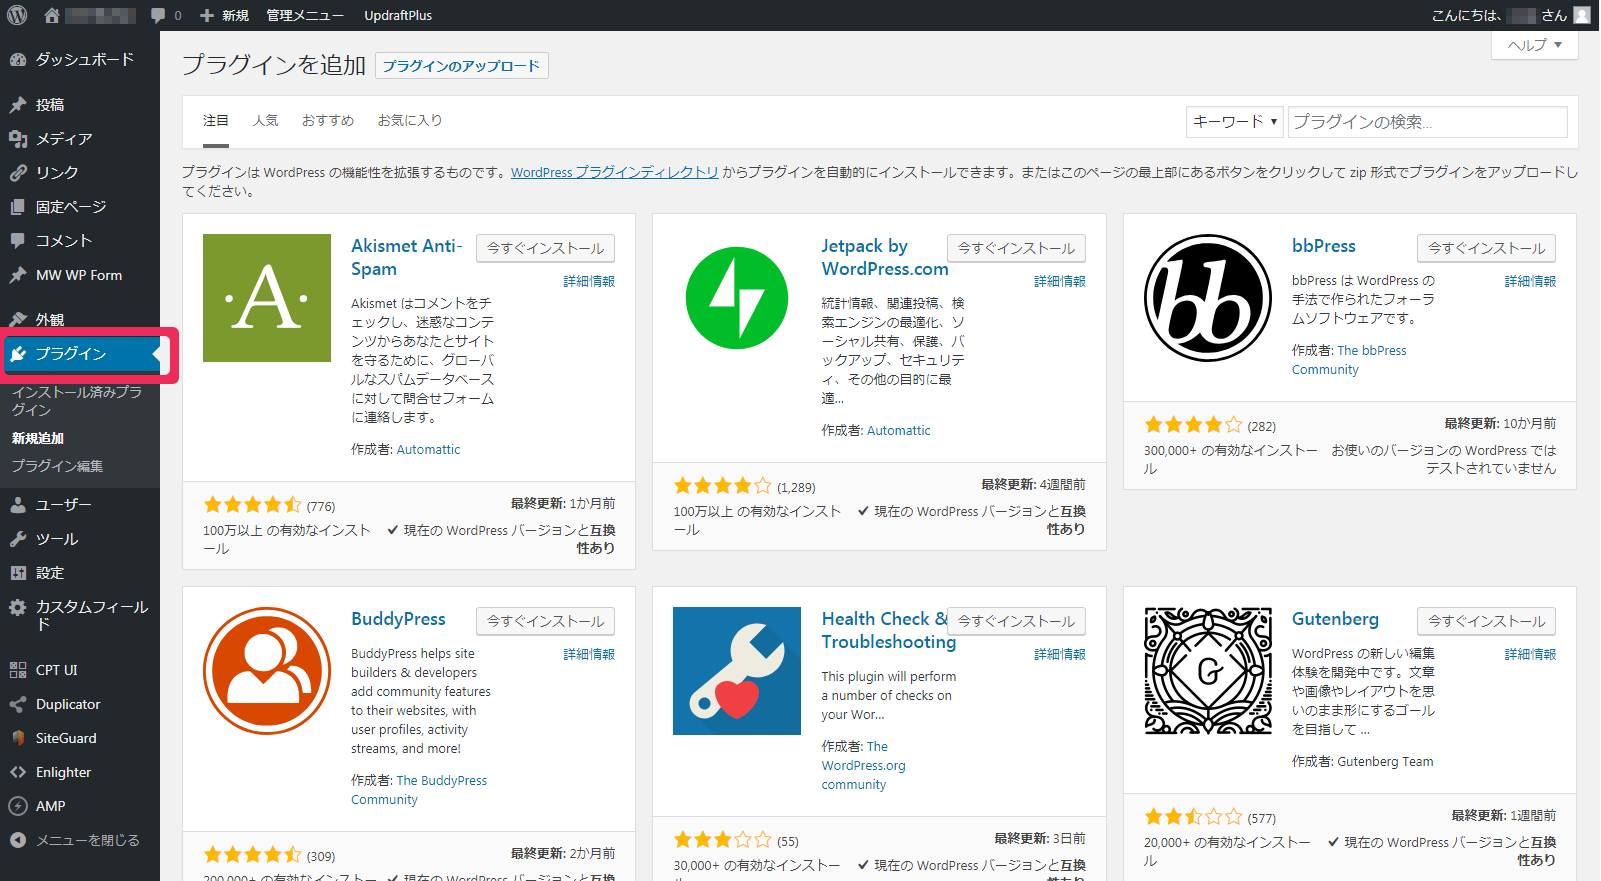
Task: Click プラグインのアップロード button
Action: click(461, 66)
